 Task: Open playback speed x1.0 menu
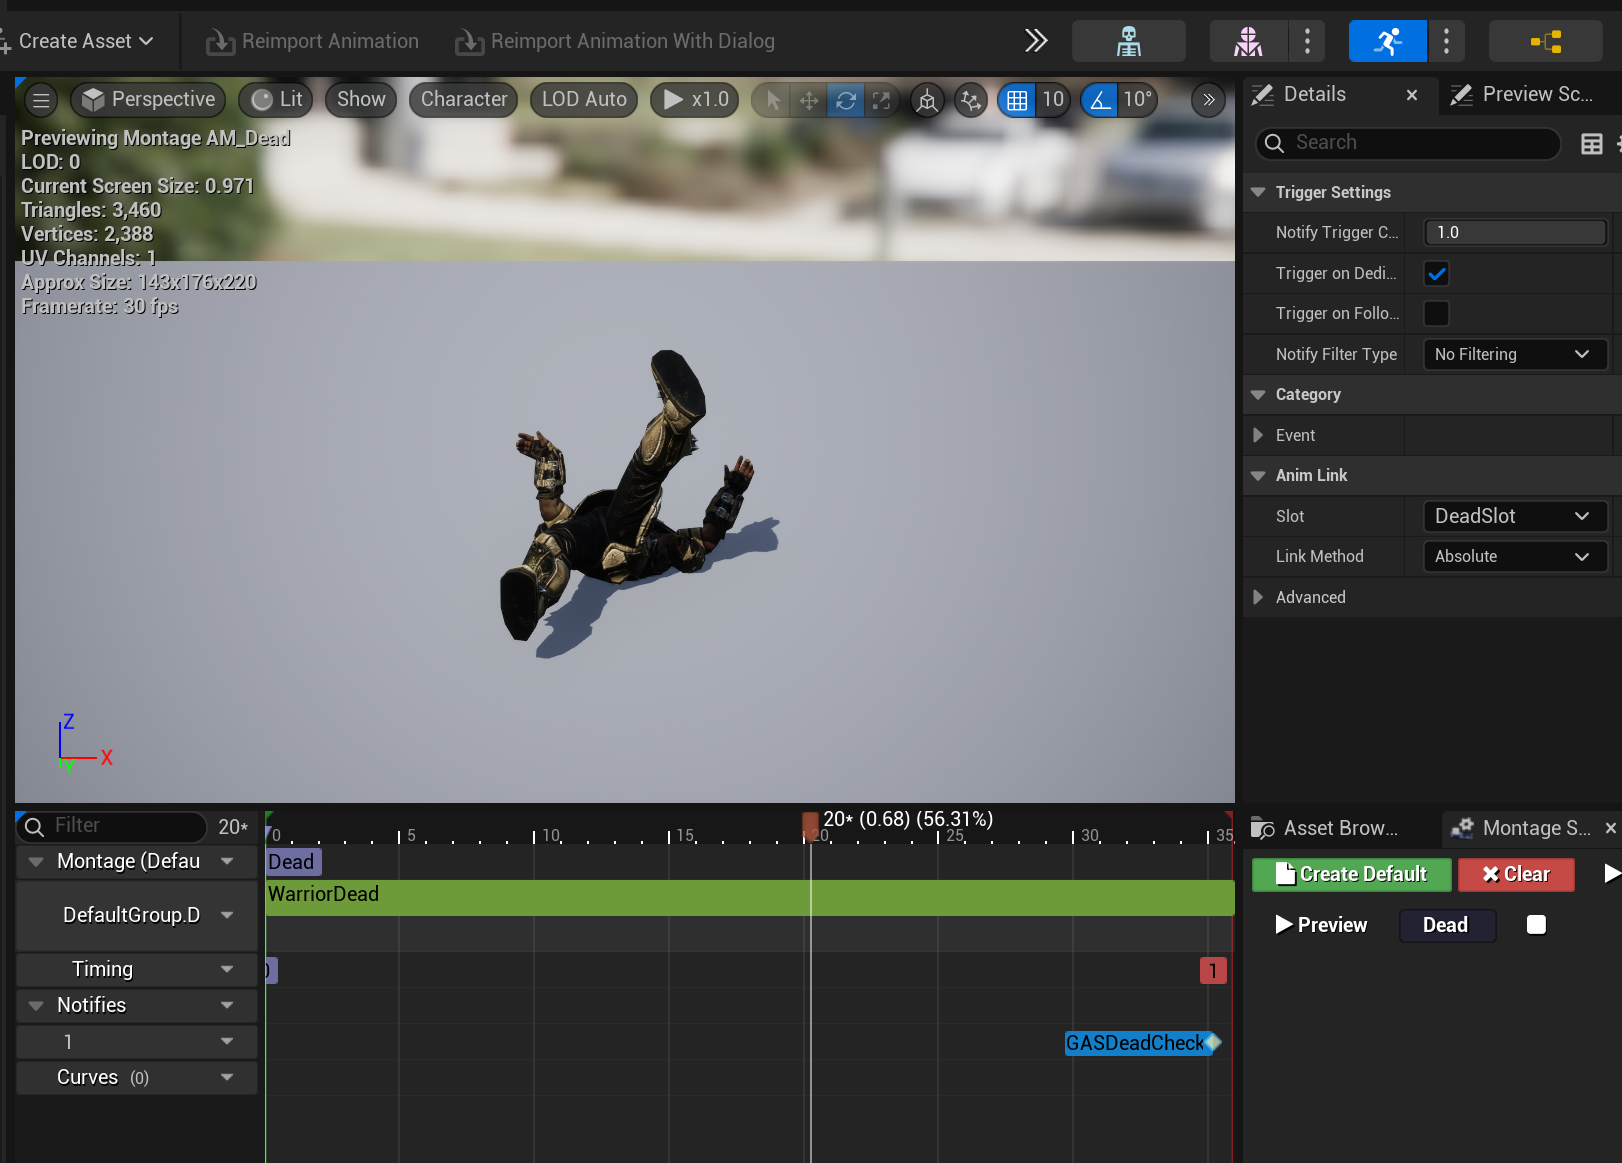695,100
